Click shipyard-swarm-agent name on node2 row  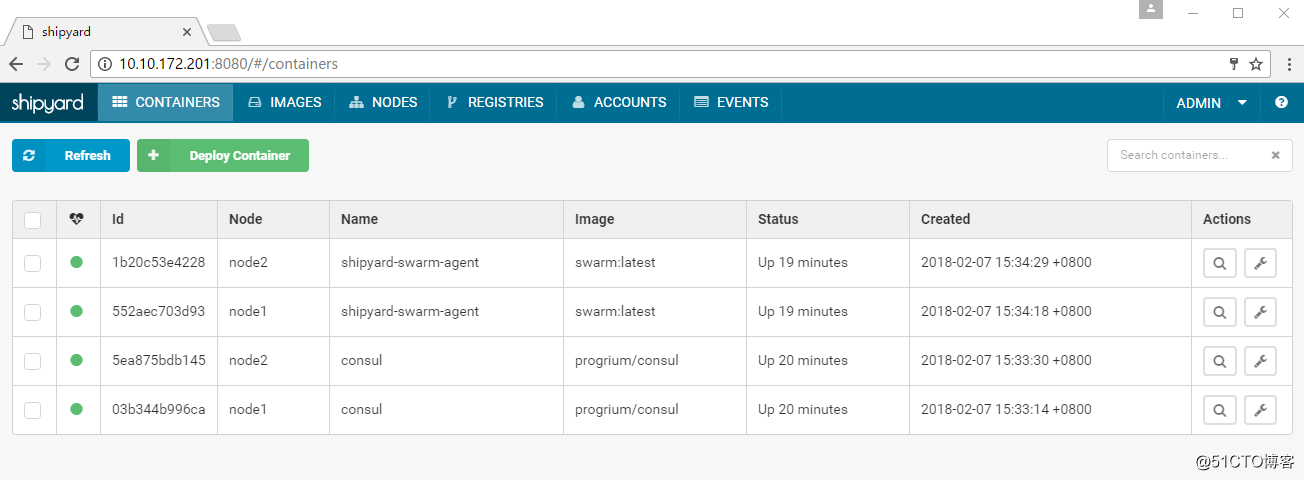pyautogui.click(x=410, y=263)
